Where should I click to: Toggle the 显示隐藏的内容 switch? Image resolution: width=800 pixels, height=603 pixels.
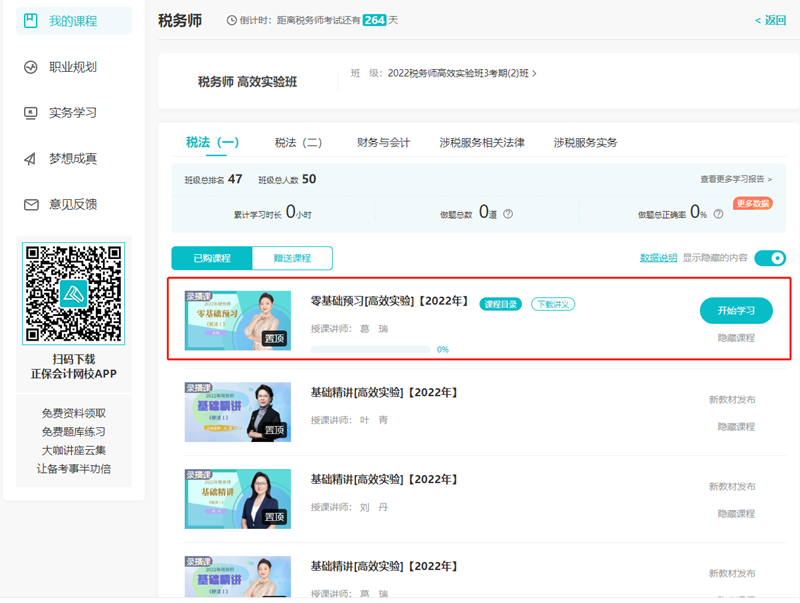click(x=769, y=258)
